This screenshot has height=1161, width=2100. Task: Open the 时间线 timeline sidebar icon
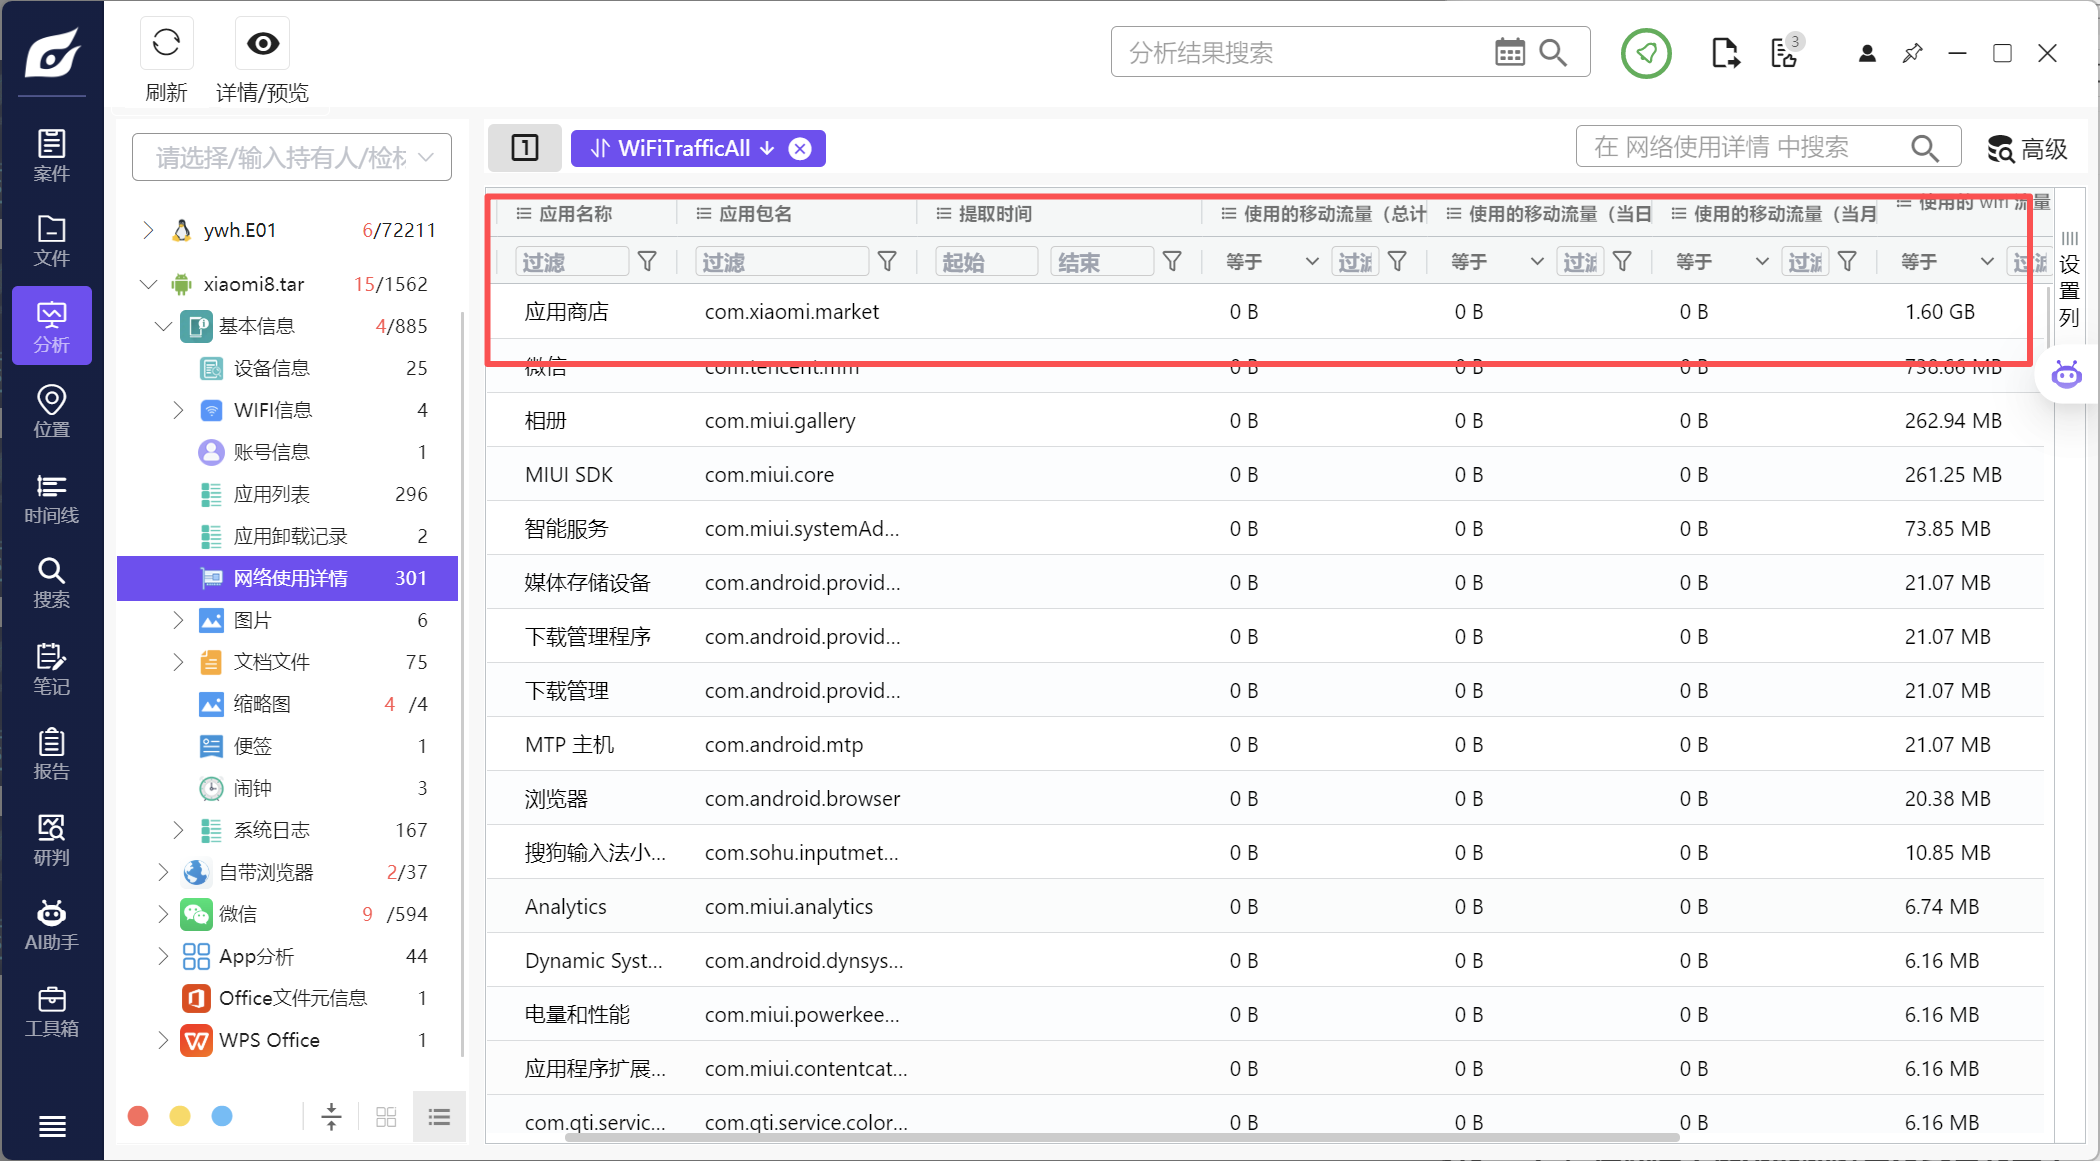tap(52, 498)
